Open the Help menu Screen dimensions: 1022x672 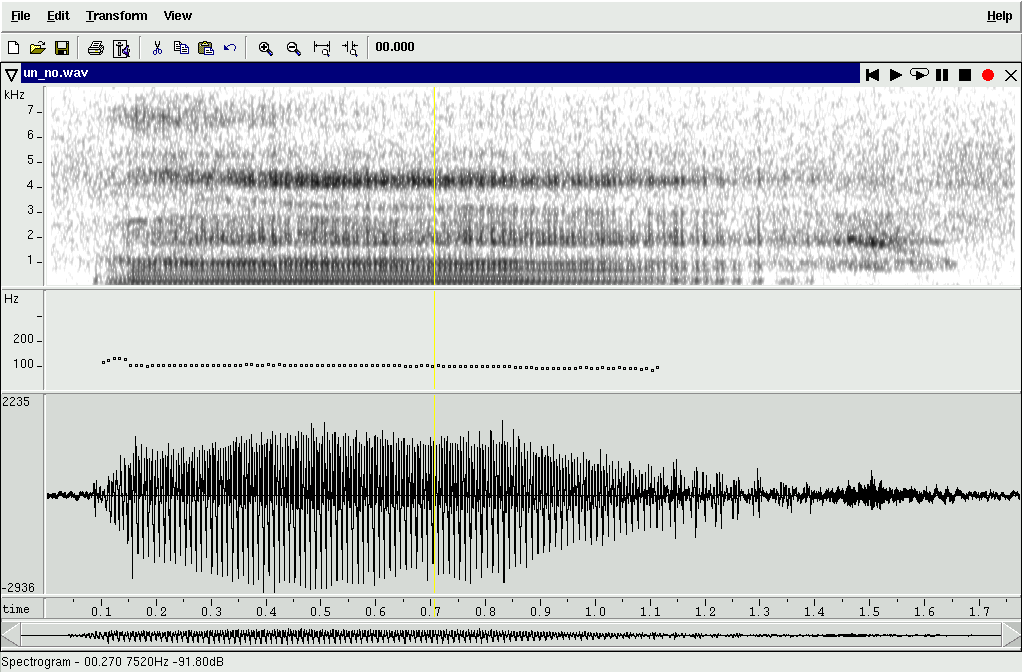click(999, 16)
